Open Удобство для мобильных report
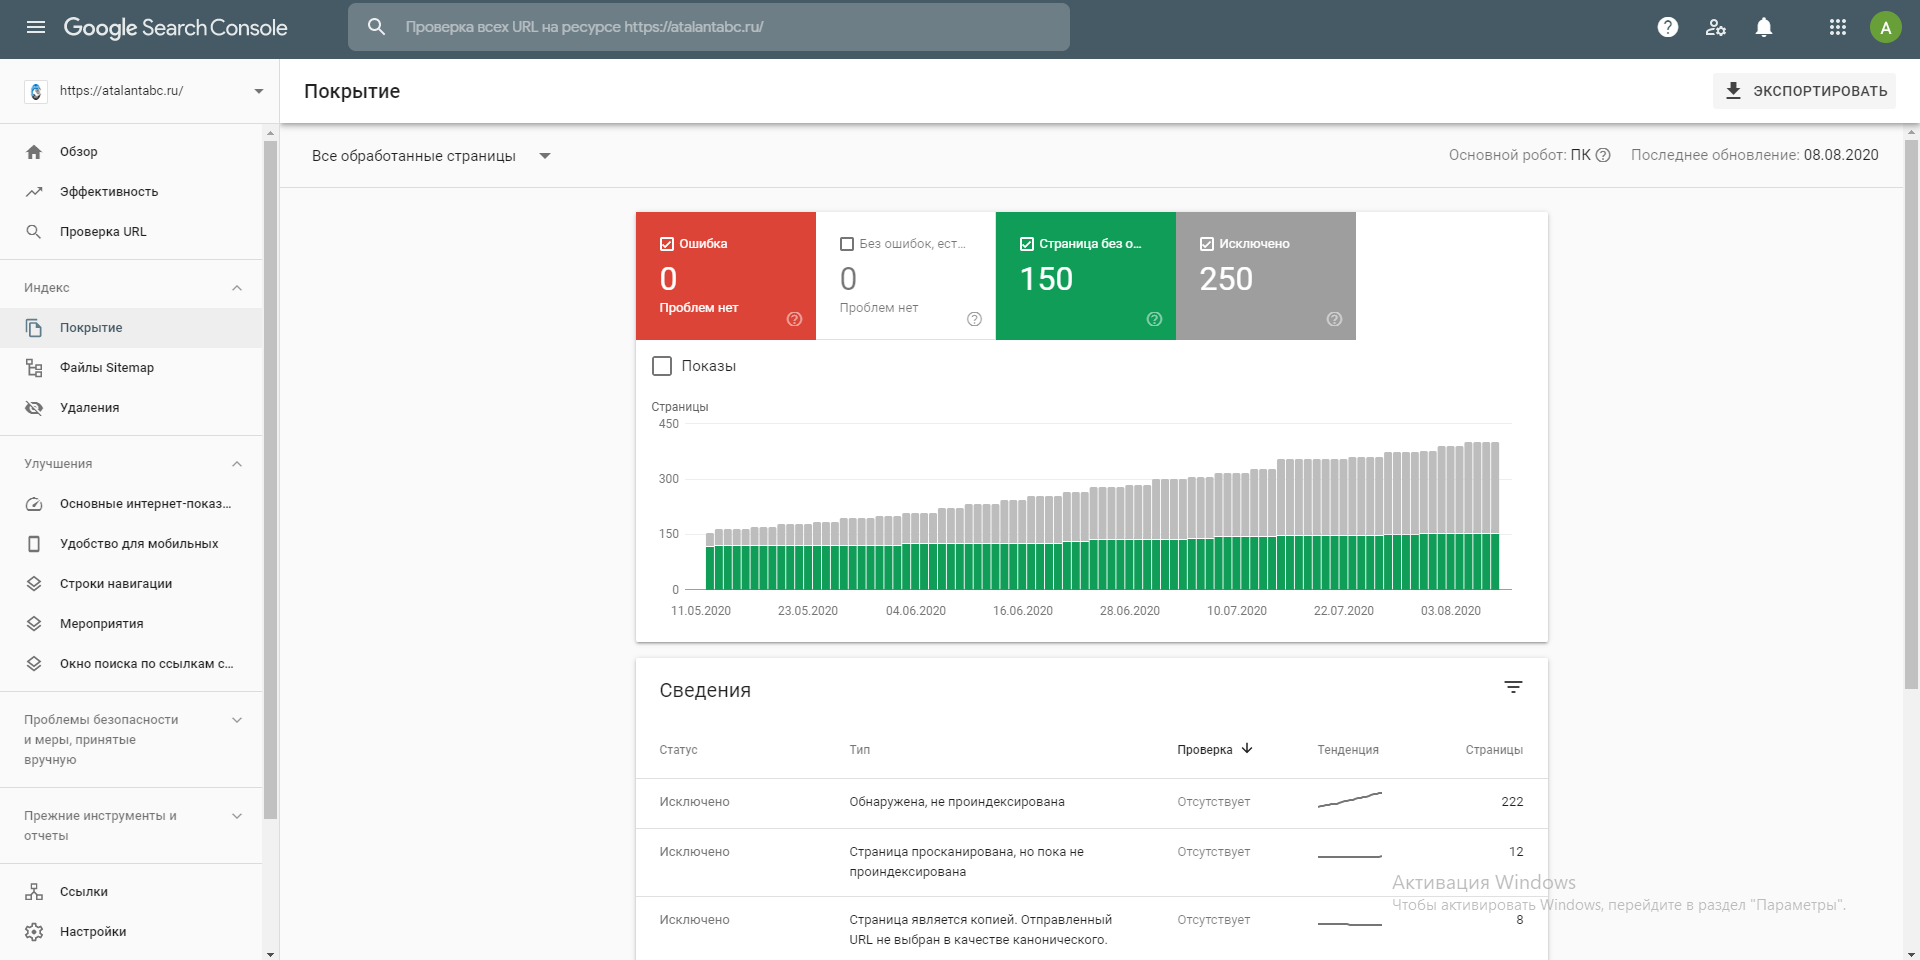Image resolution: width=1920 pixels, height=960 pixels. (131, 544)
